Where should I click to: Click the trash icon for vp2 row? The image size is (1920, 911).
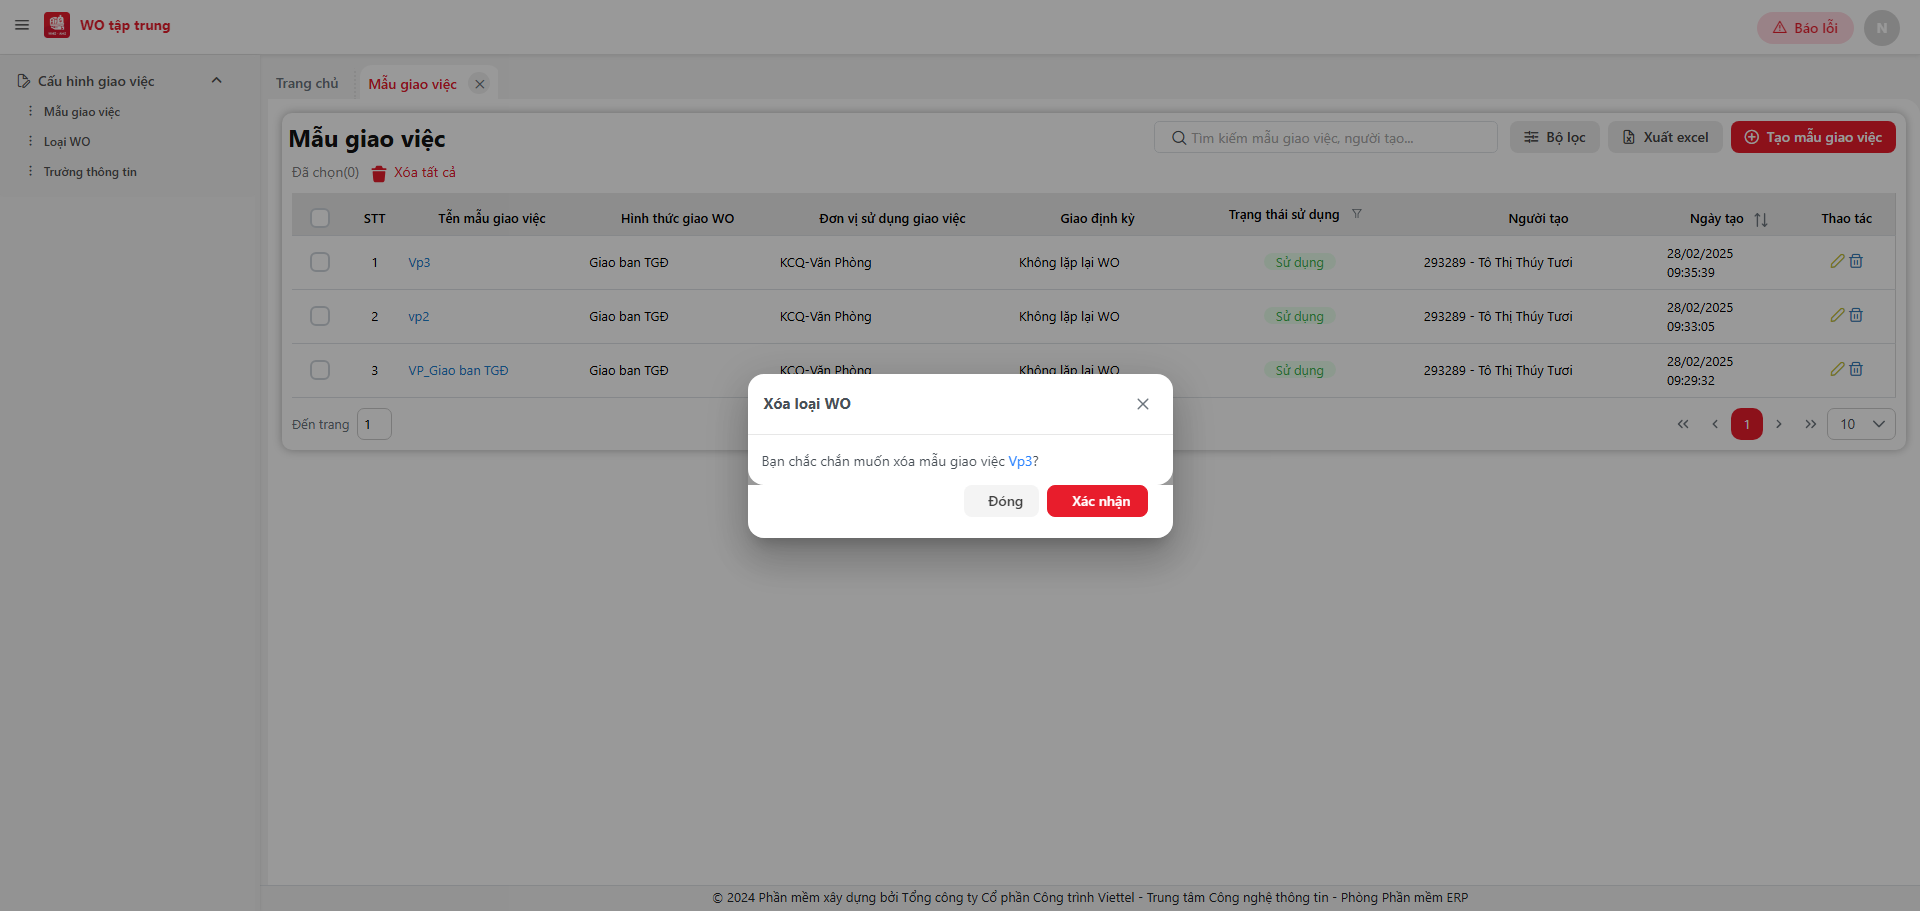coord(1856,315)
